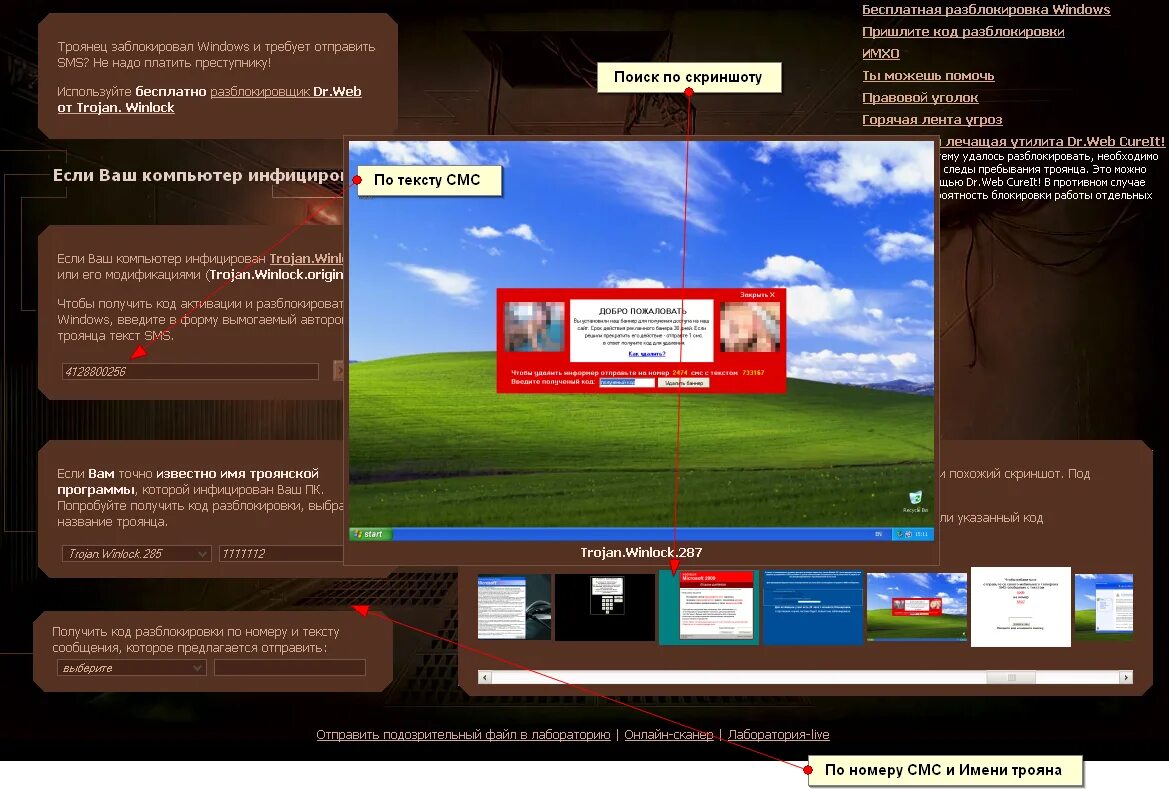Click the large Trojan.Winlock.287 screenshot preview
Viewport: 1169px width, 789px height.
click(641, 341)
